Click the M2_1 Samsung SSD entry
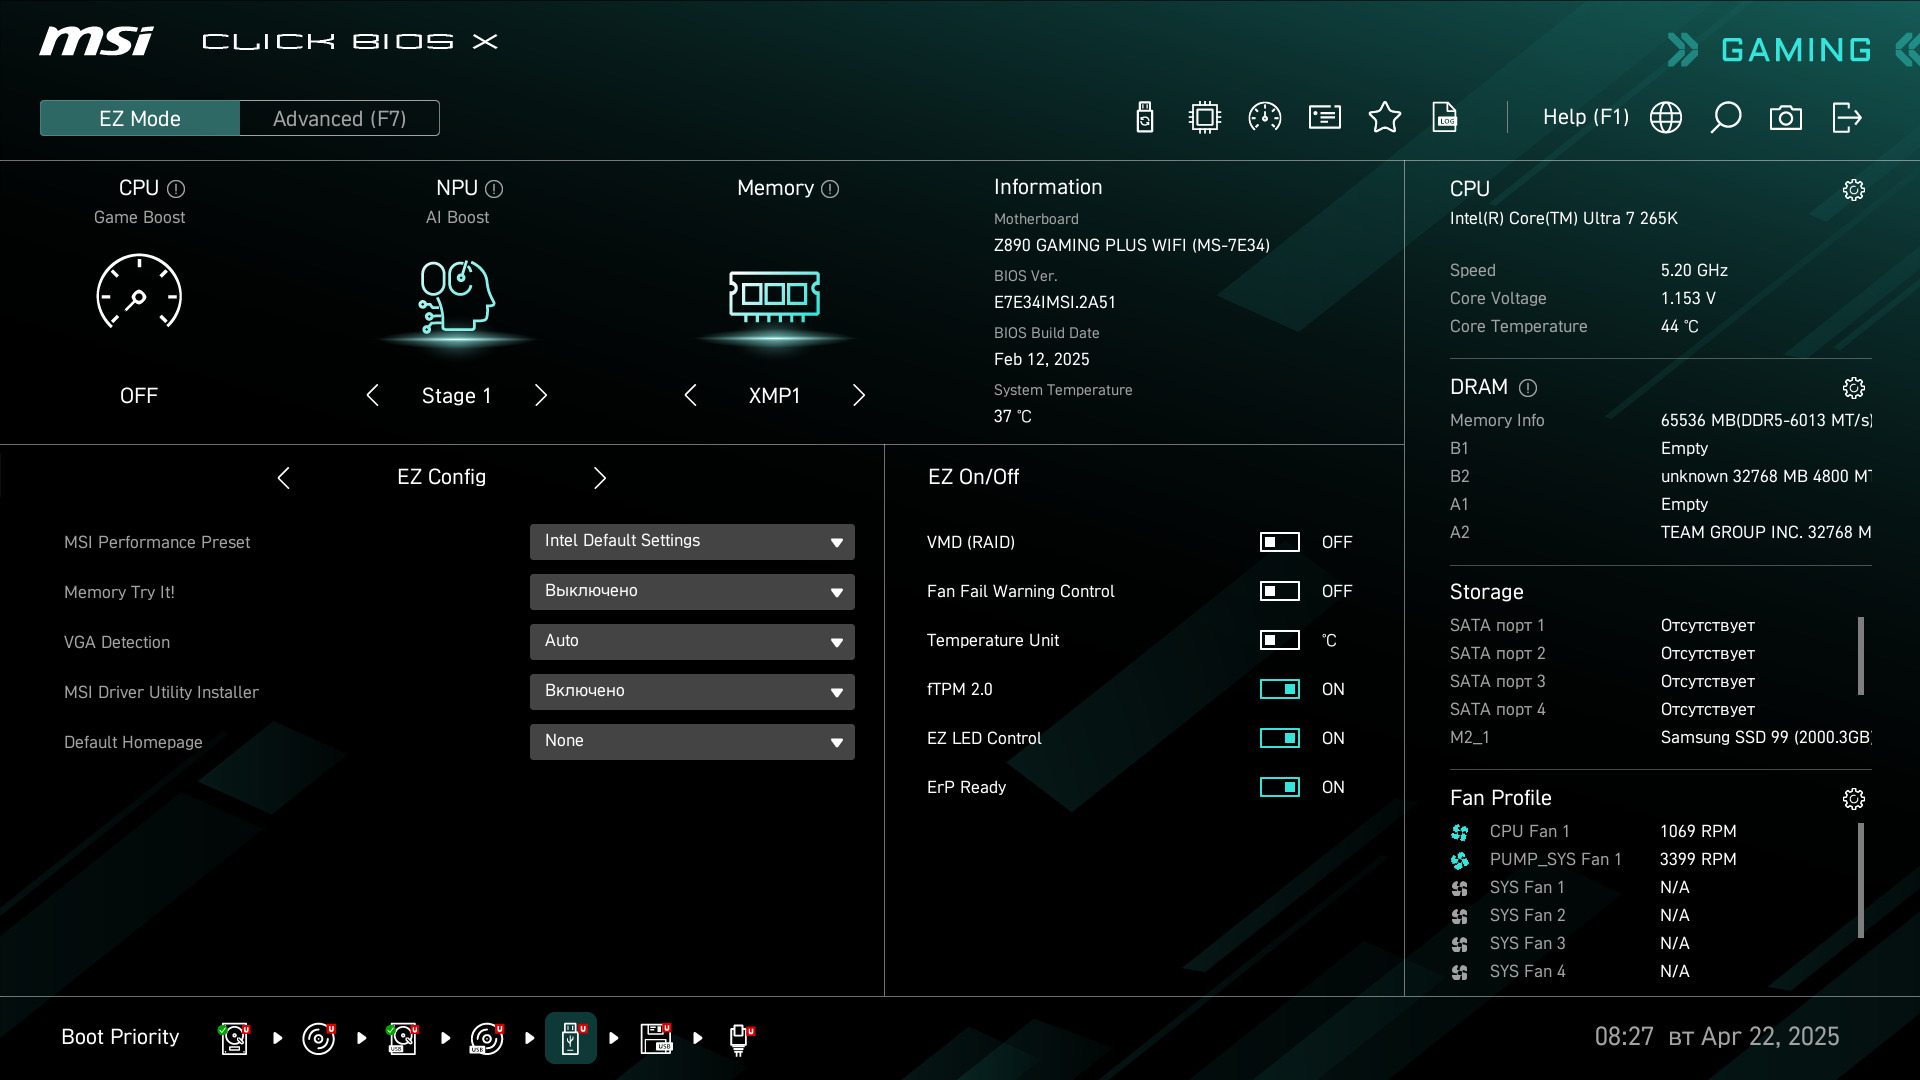Screen dimensions: 1920x1080 click(1661, 737)
